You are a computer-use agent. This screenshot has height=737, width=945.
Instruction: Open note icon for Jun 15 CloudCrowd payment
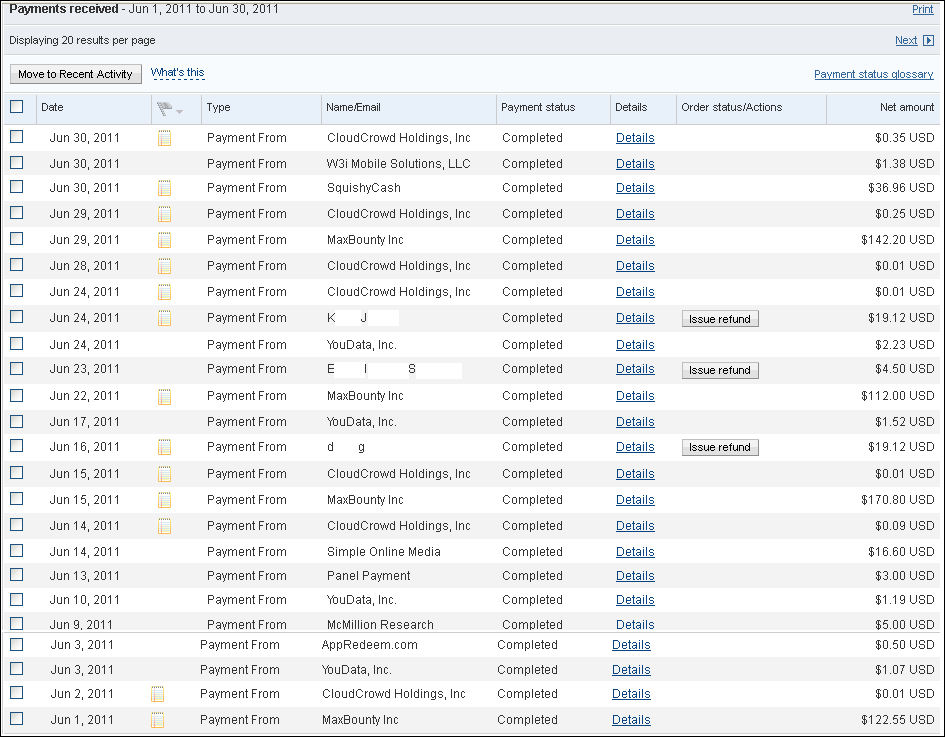coord(165,474)
